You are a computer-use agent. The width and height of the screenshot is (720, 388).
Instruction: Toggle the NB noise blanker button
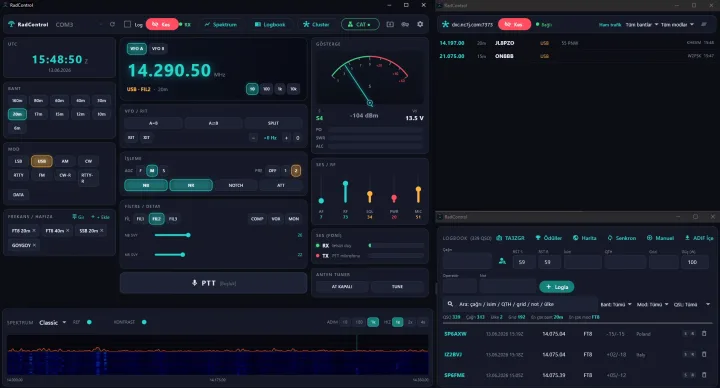click(146, 185)
